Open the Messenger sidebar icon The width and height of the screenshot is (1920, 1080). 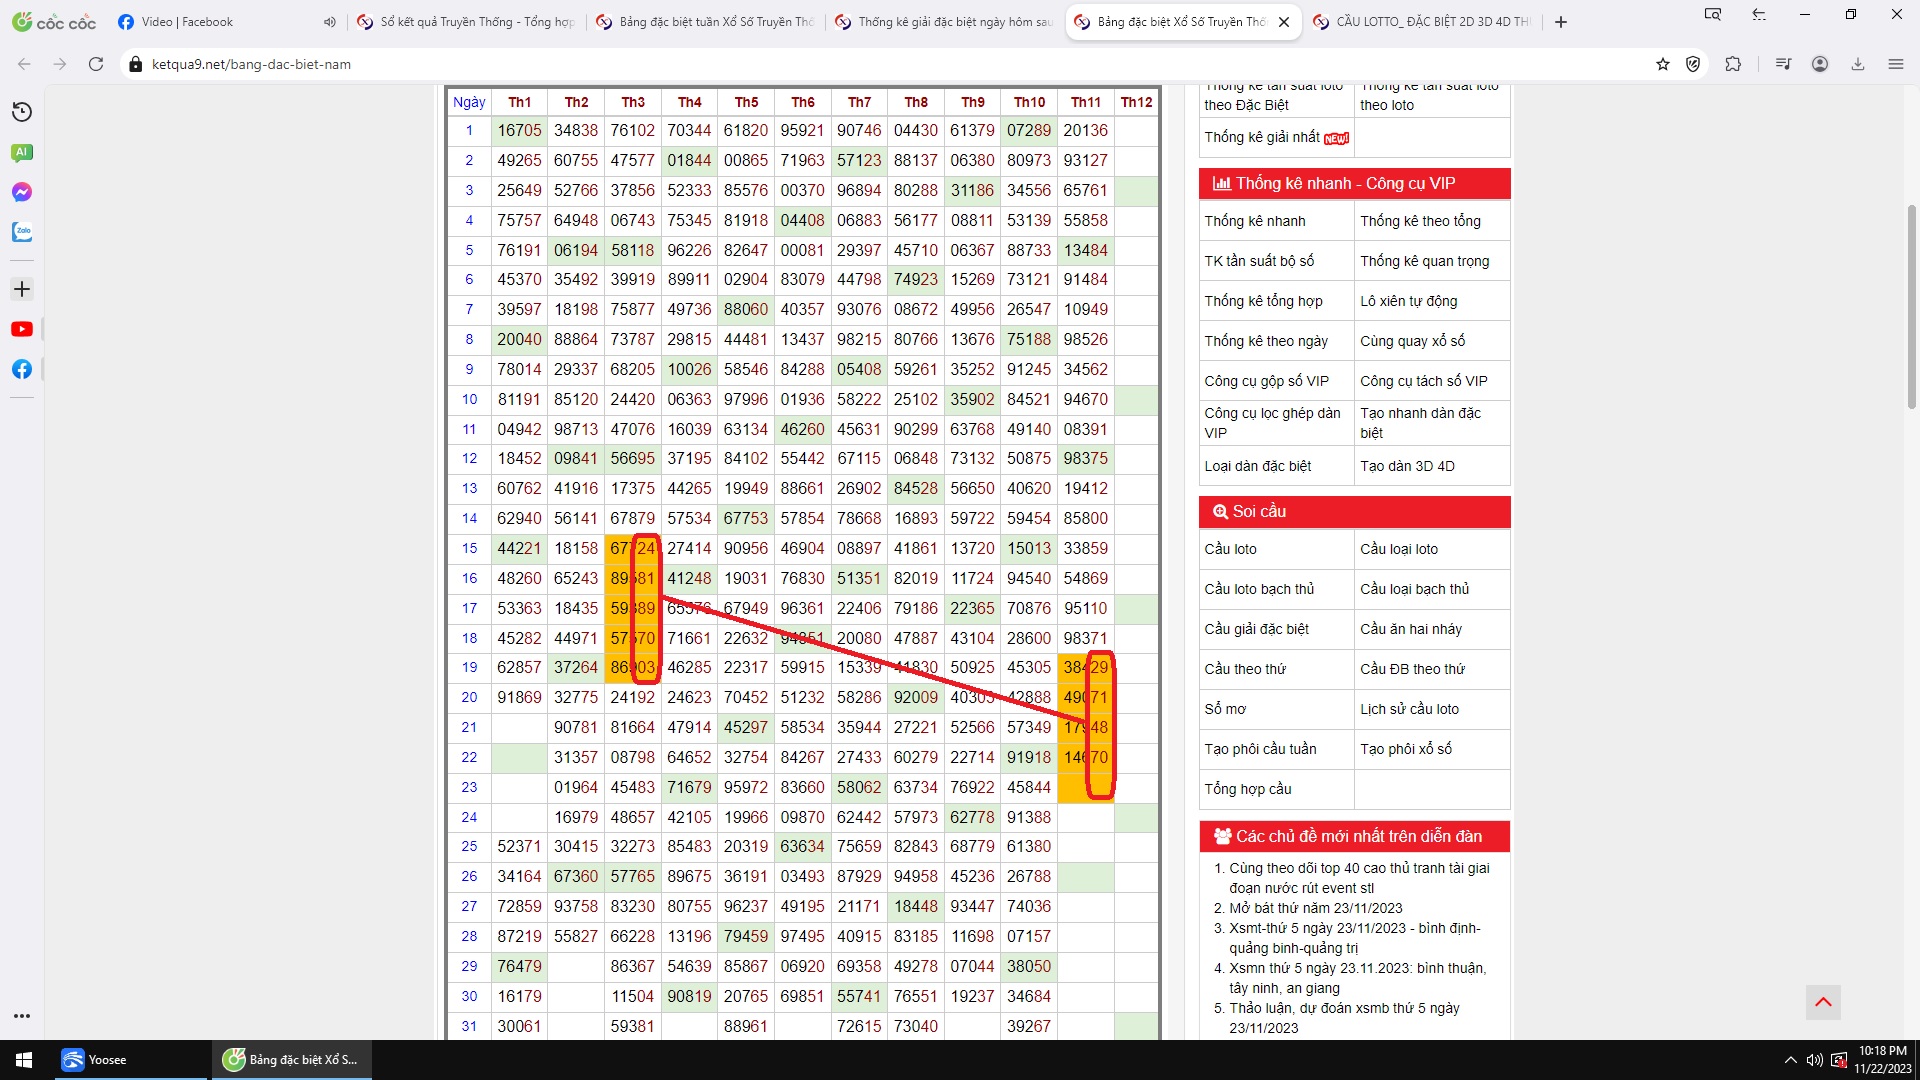pyautogui.click(x=22, y=192)
